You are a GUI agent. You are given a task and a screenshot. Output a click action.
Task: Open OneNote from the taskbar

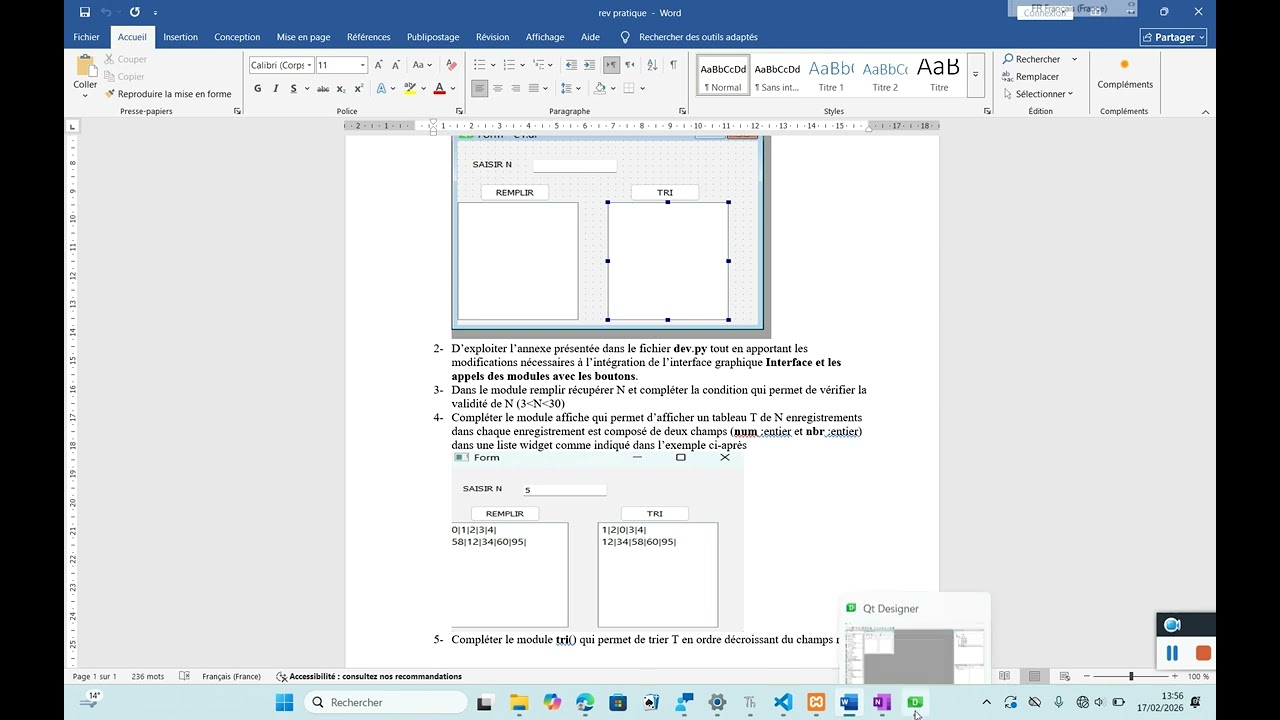[x=881, y=702]
